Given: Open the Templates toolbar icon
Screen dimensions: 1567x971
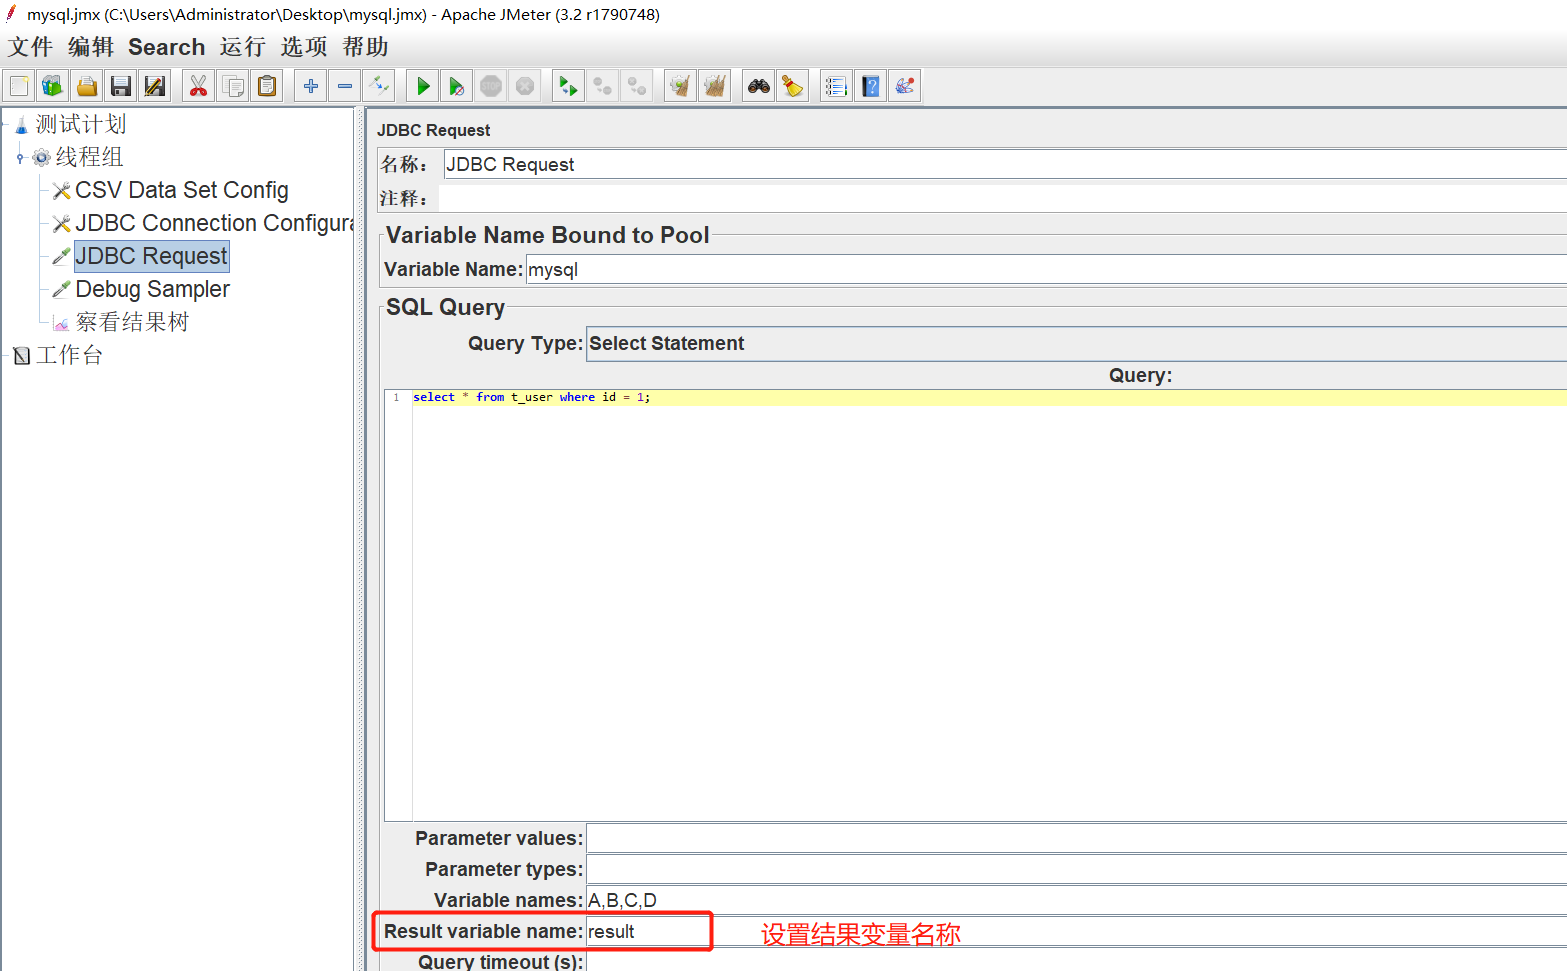Looking at the screenshot, I should (52, 86).
